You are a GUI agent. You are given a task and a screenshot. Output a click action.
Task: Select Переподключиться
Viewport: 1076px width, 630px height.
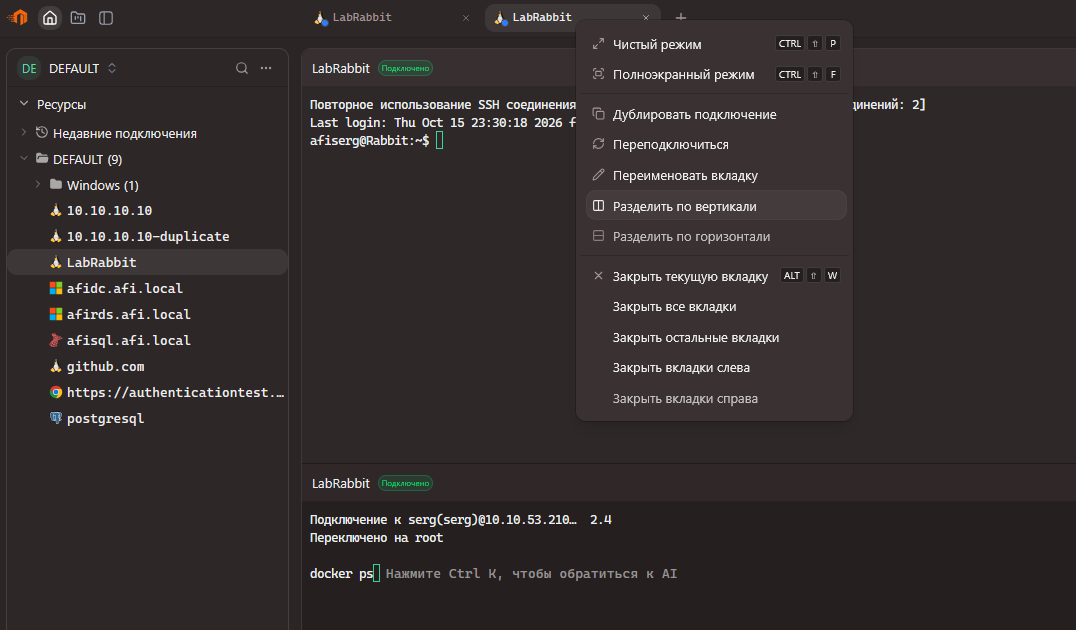click(x=716, y=145)
